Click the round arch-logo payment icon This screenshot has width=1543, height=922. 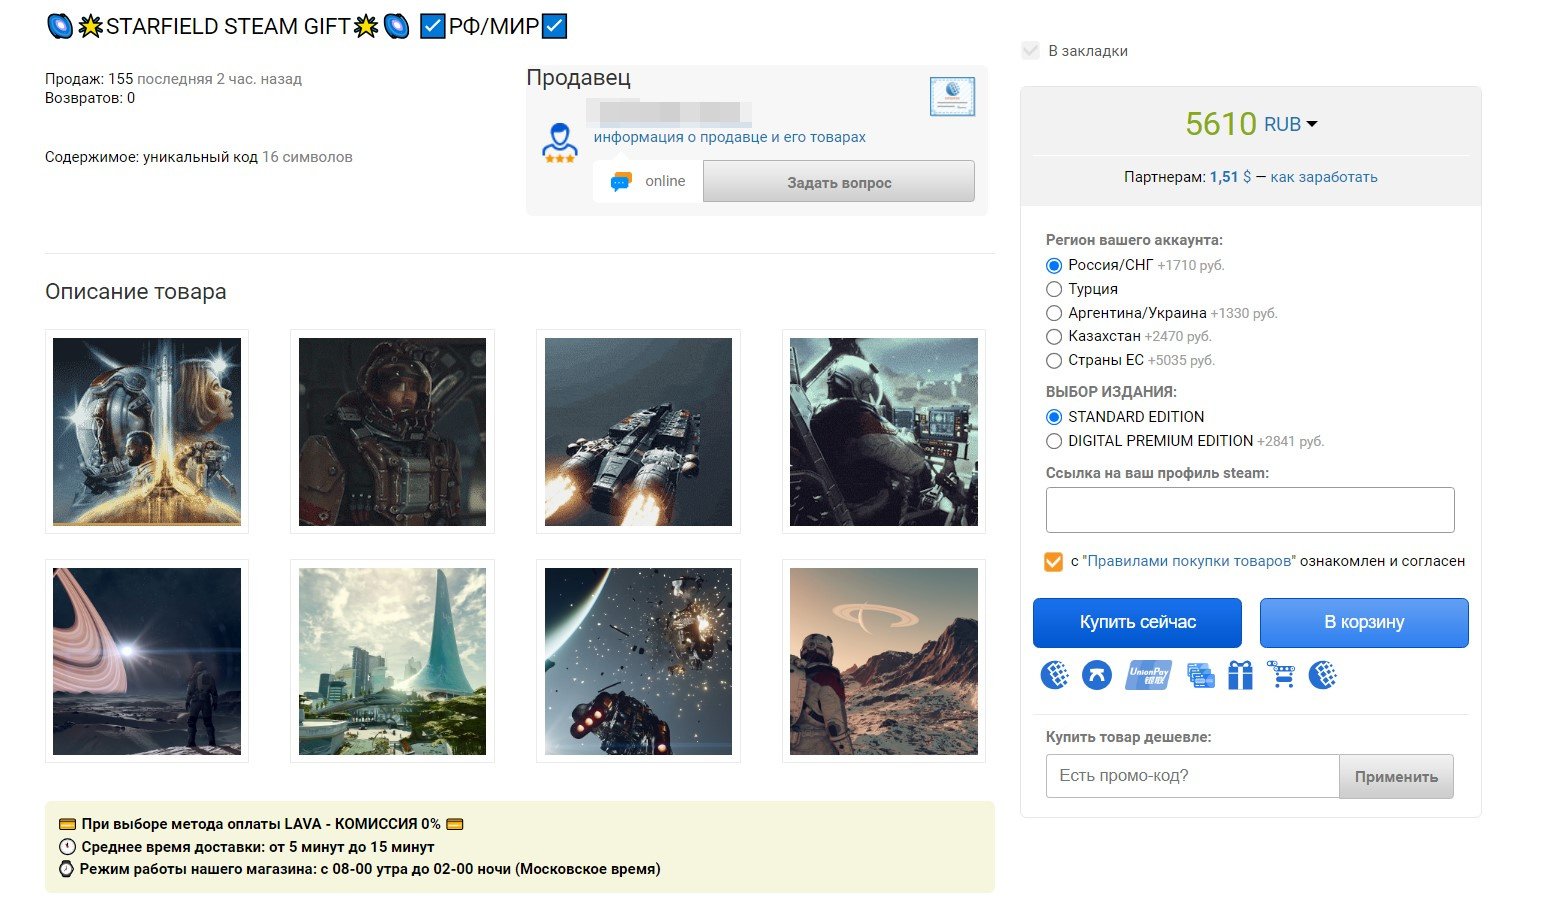coord(1097,675)
